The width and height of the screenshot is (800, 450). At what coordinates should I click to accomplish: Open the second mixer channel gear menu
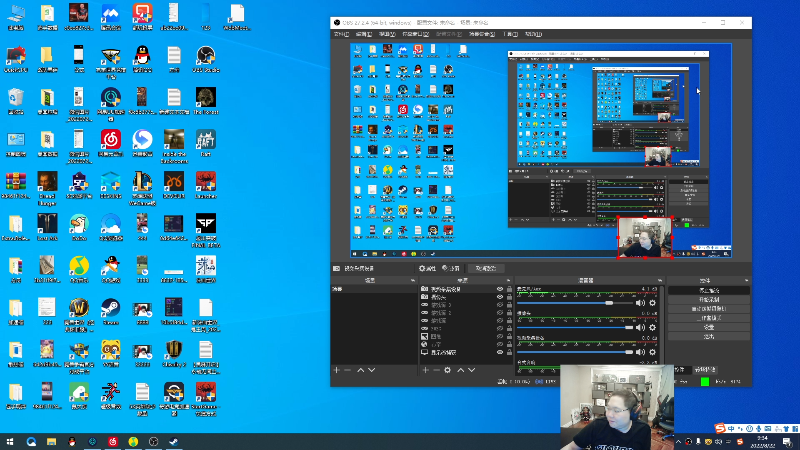click(x=653, y=328)
